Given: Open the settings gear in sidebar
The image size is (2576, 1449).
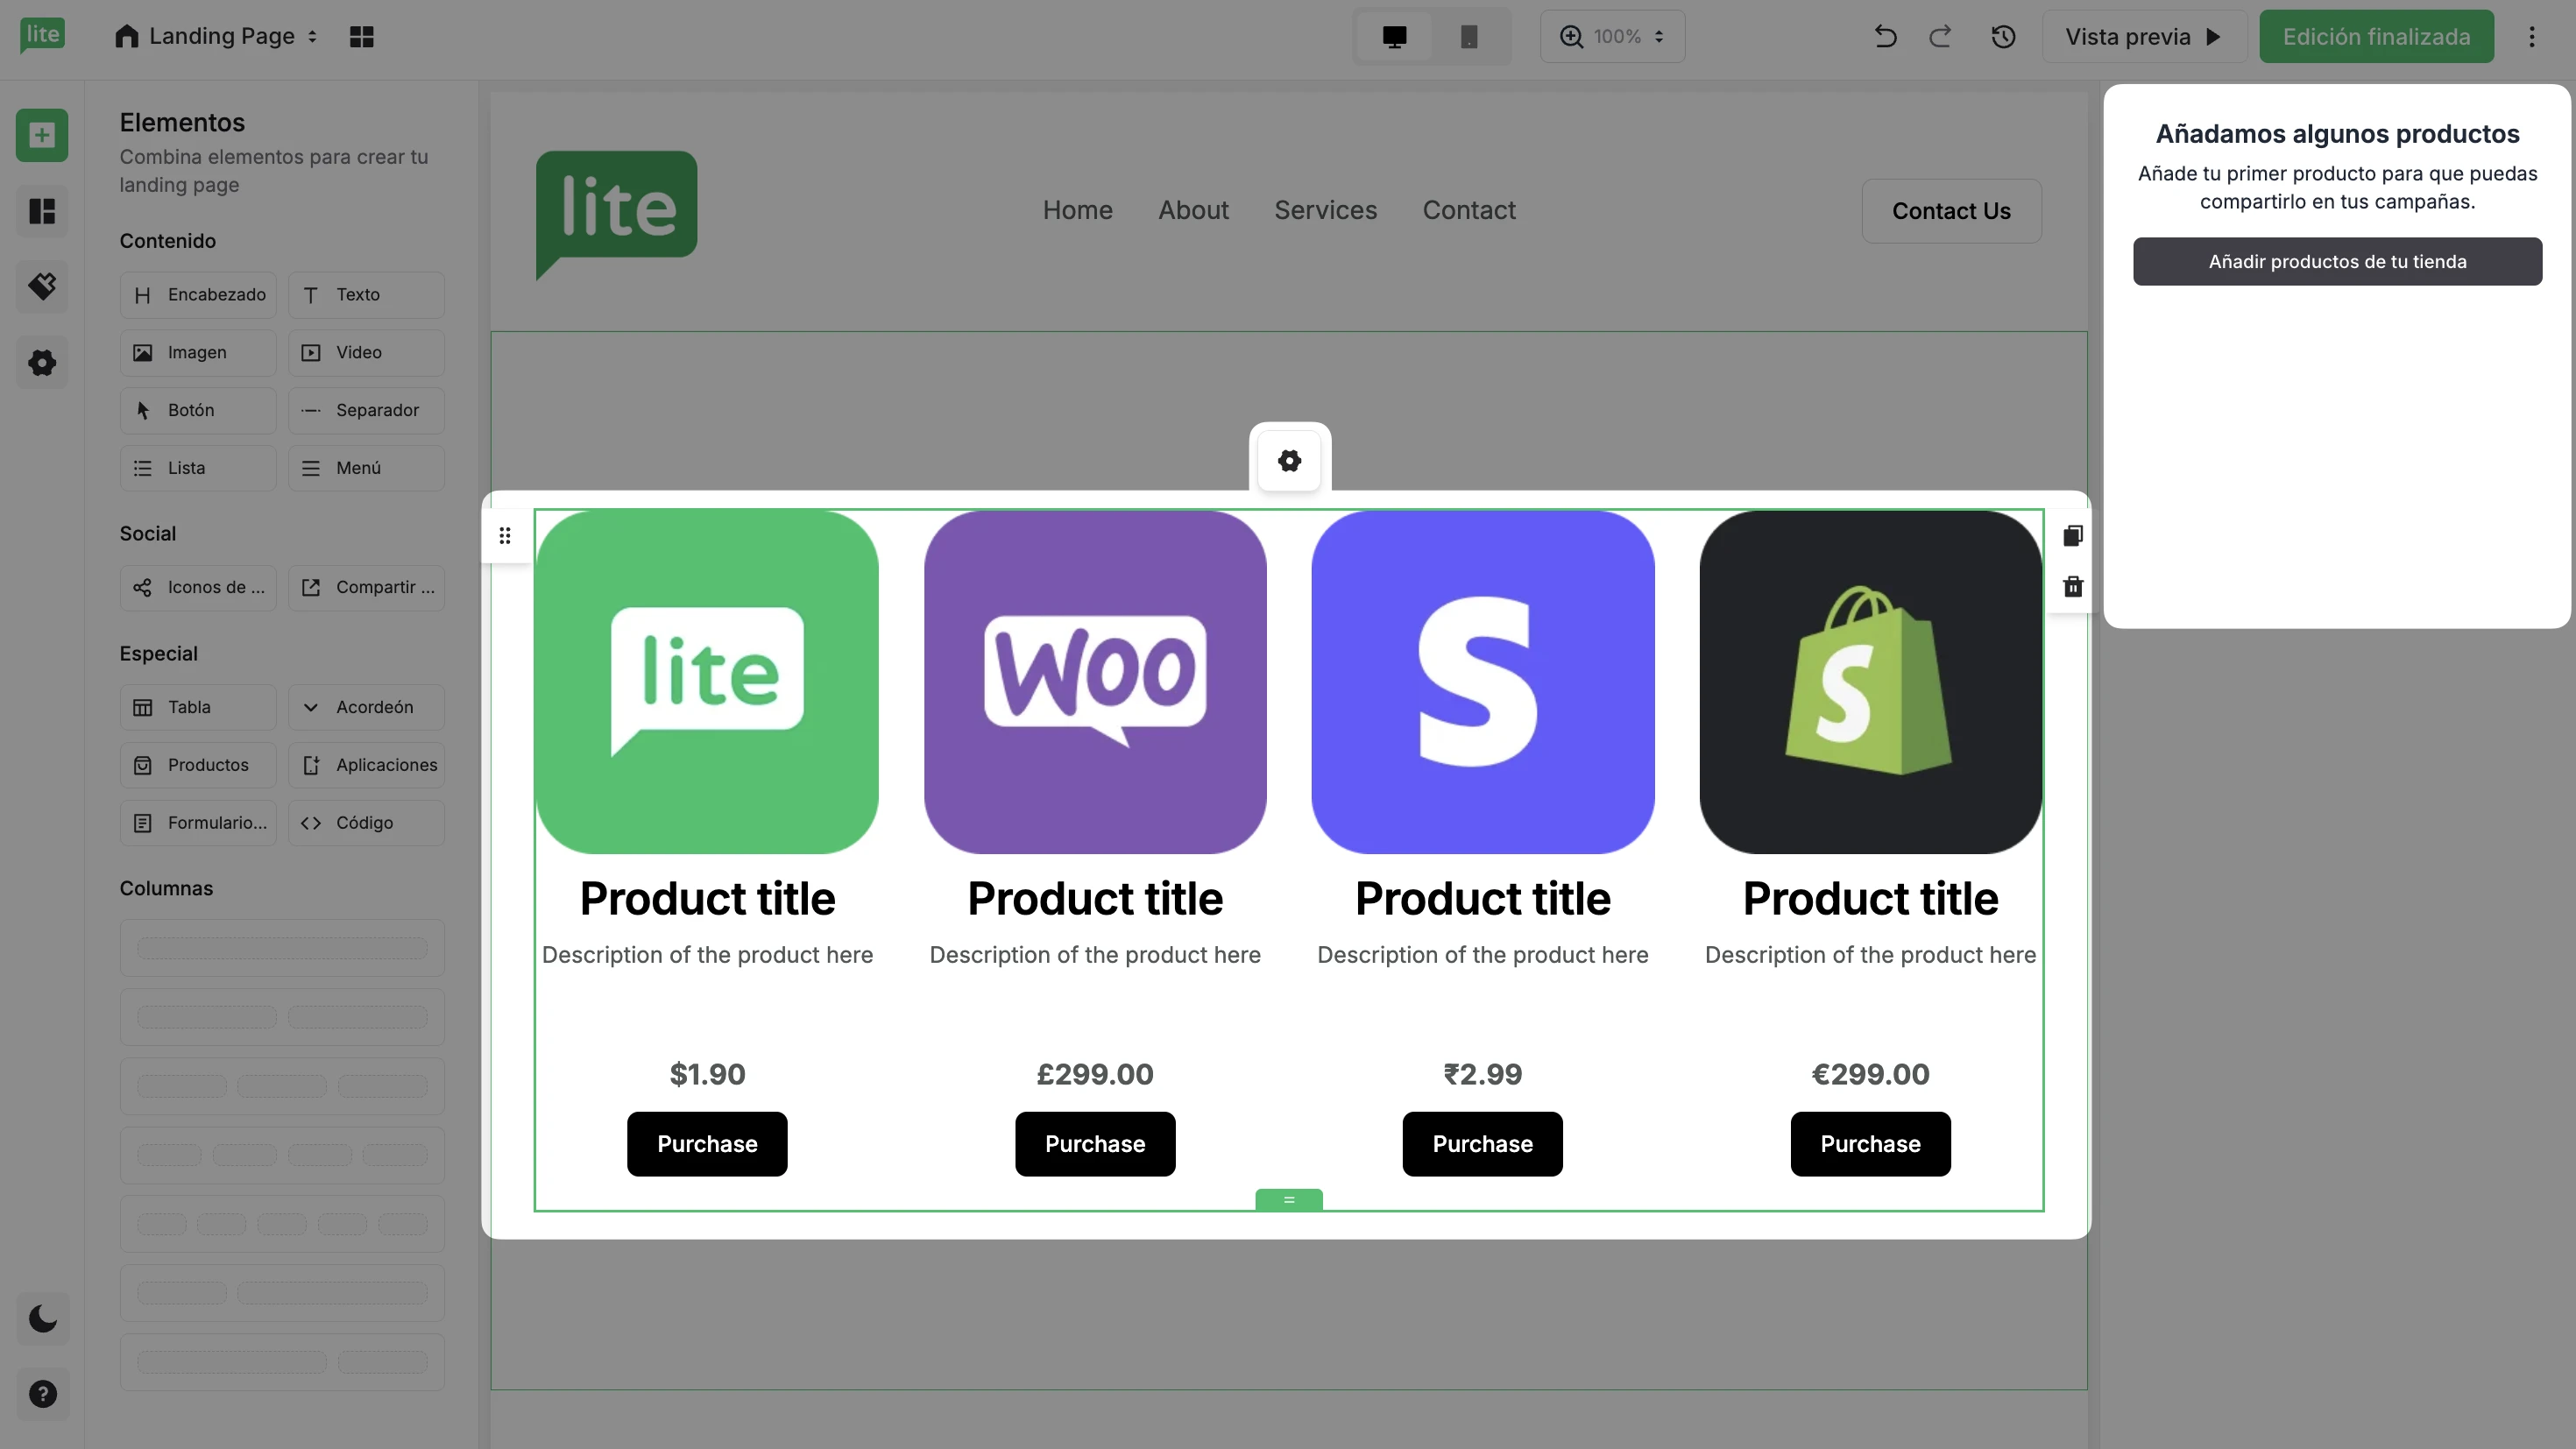Looking at the screenshot, I should pos(42,363).
